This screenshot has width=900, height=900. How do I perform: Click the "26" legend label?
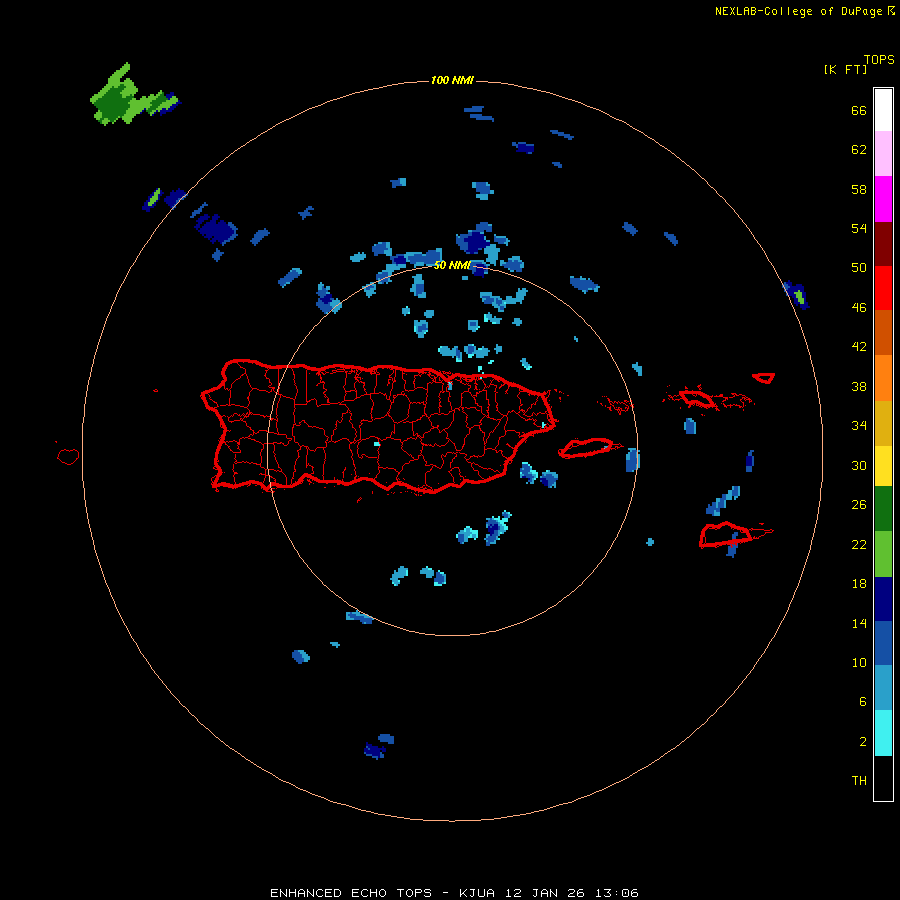click(859, 505)
